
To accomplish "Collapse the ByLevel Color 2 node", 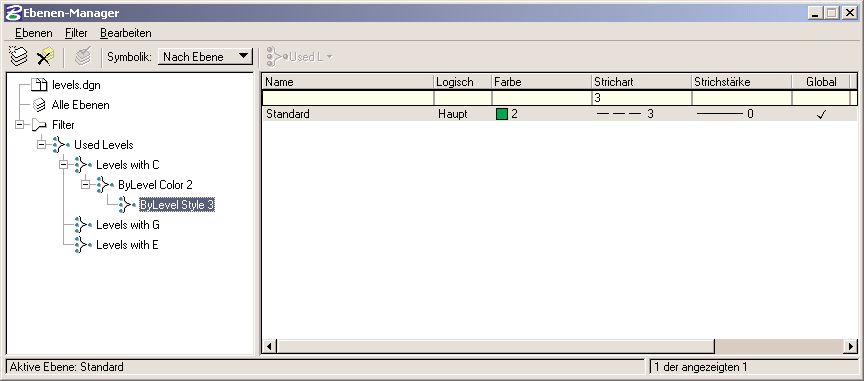I will click(85, 185).
